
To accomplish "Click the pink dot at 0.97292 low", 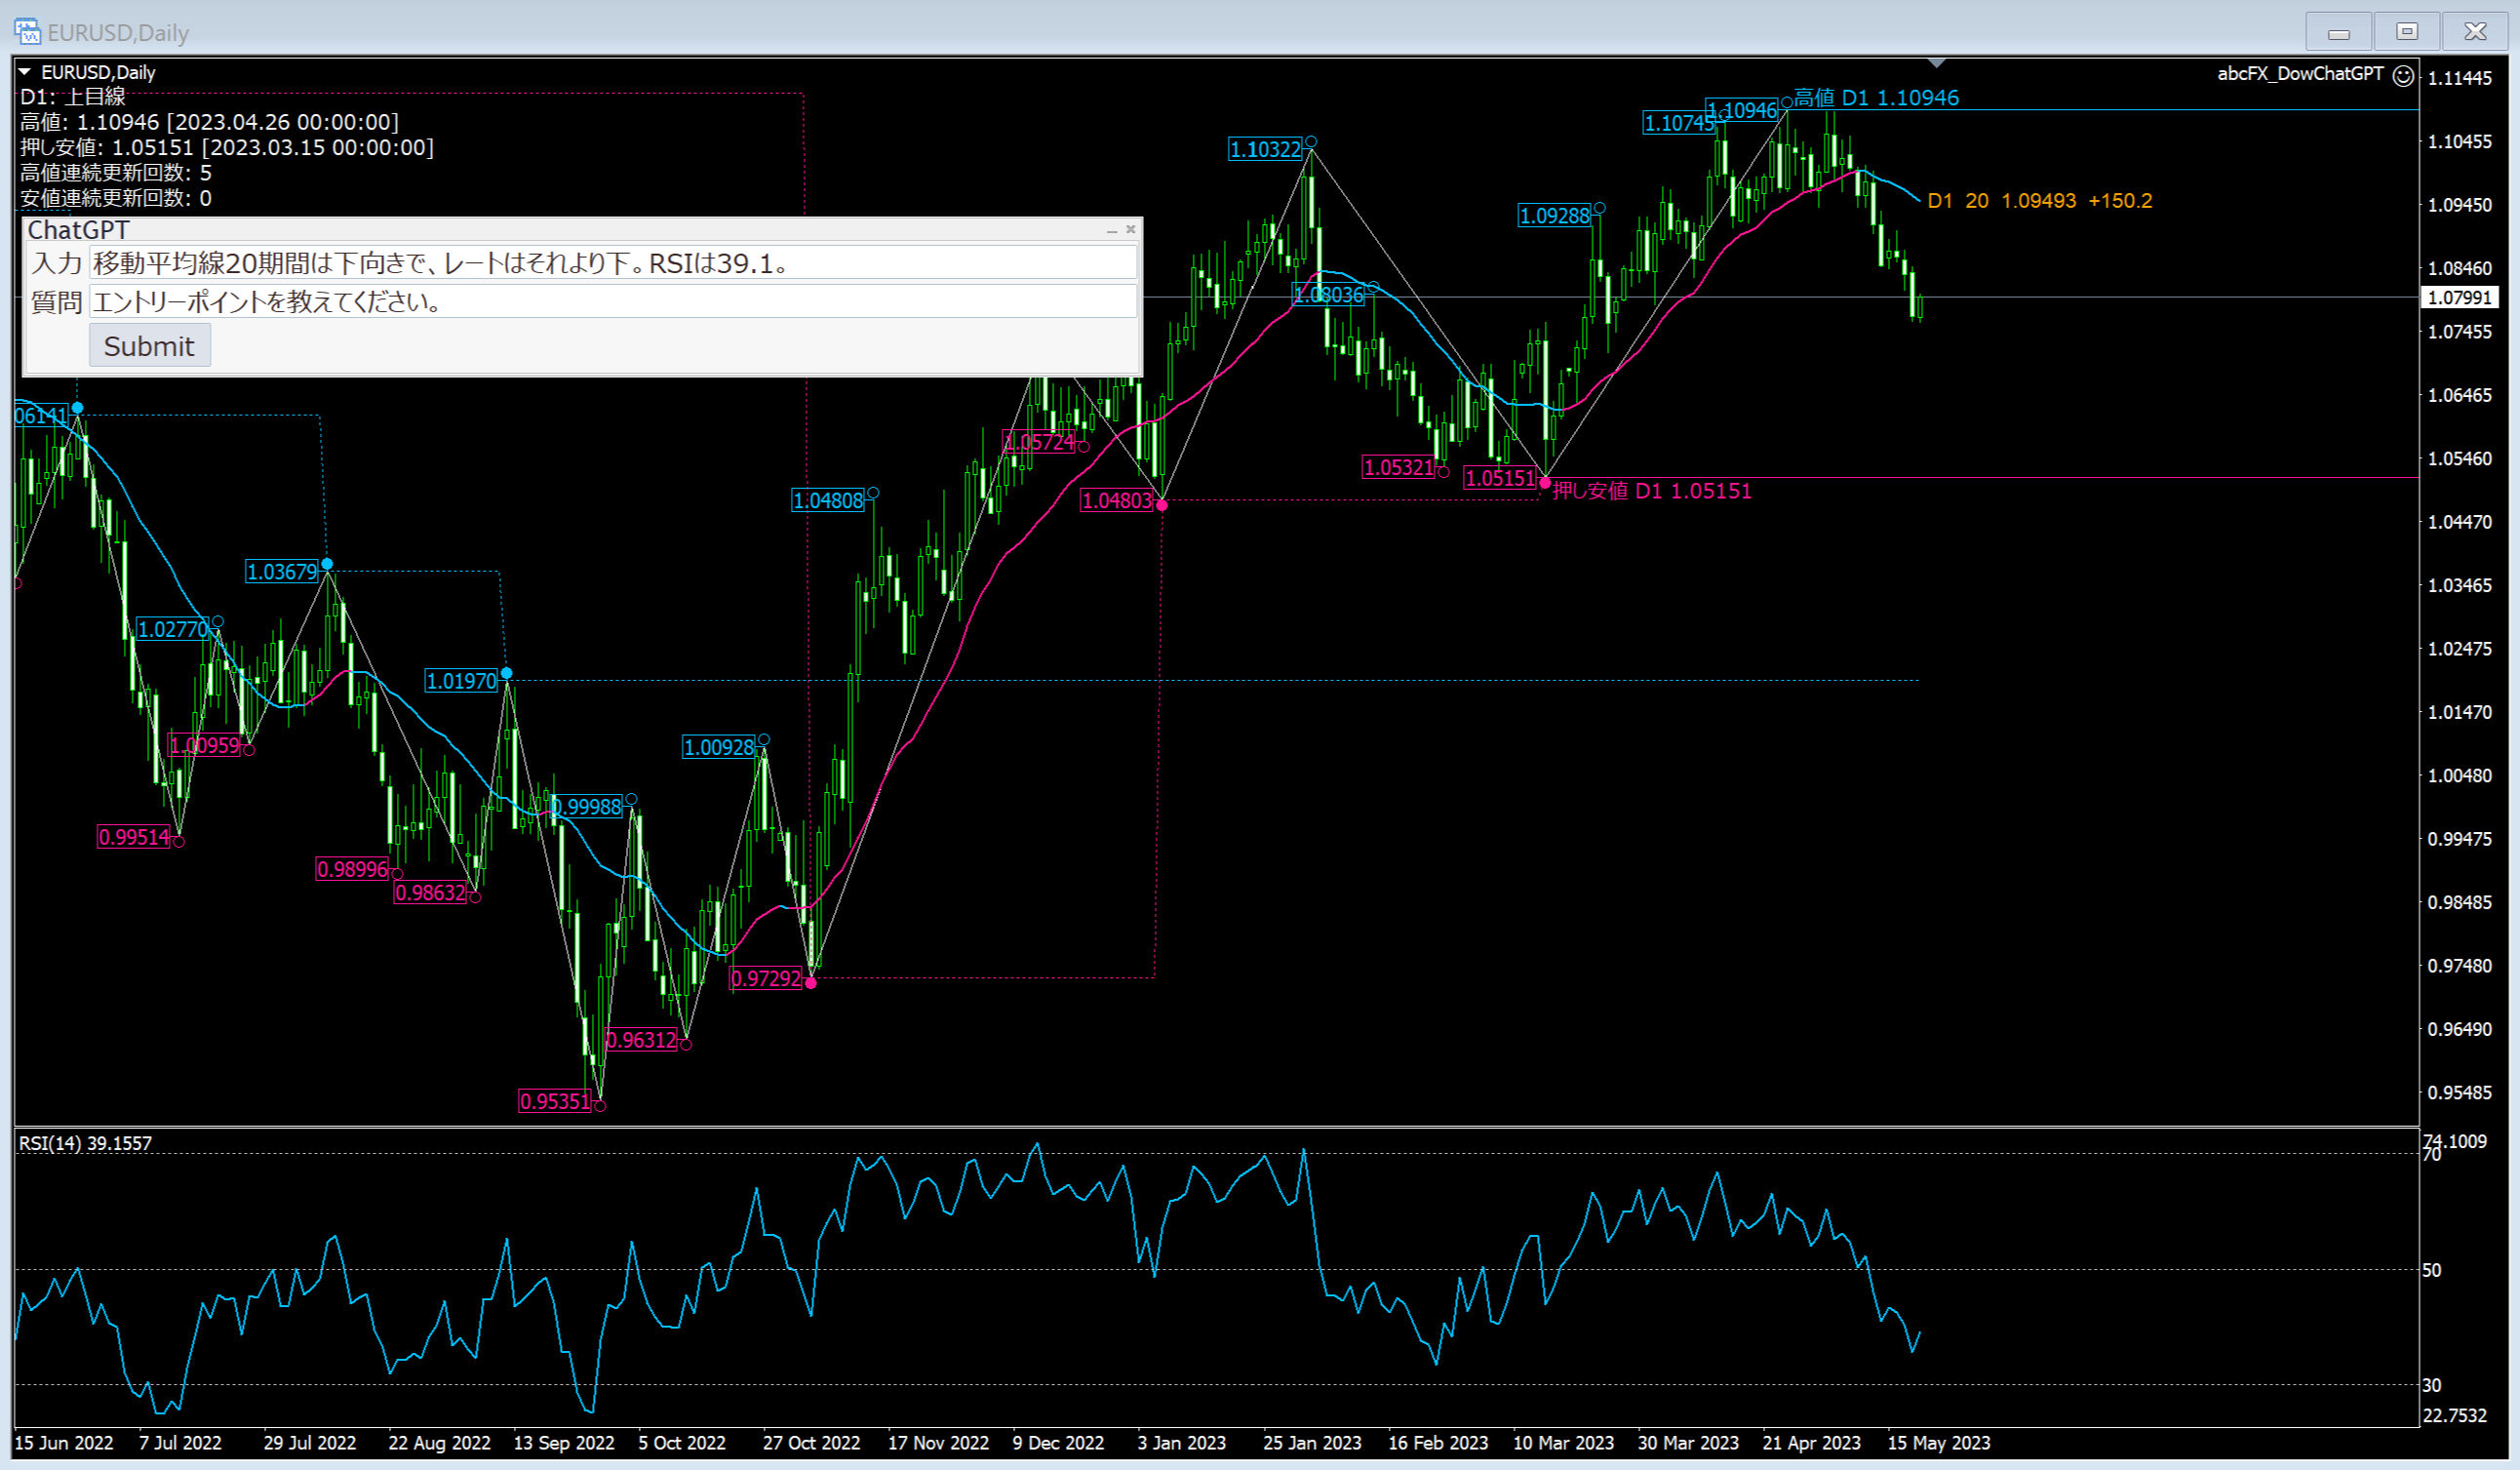I will (811, 983).
